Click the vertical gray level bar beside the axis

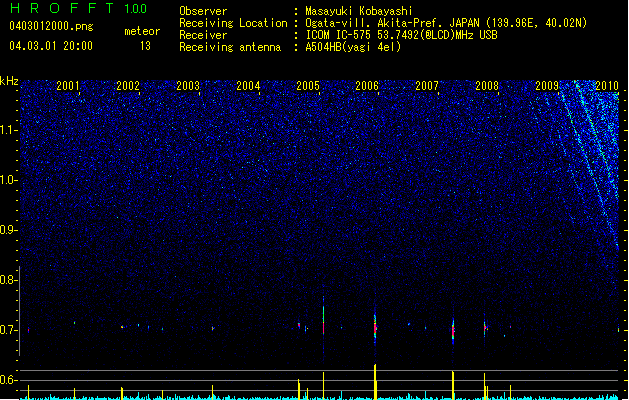[x=19, y=310]
